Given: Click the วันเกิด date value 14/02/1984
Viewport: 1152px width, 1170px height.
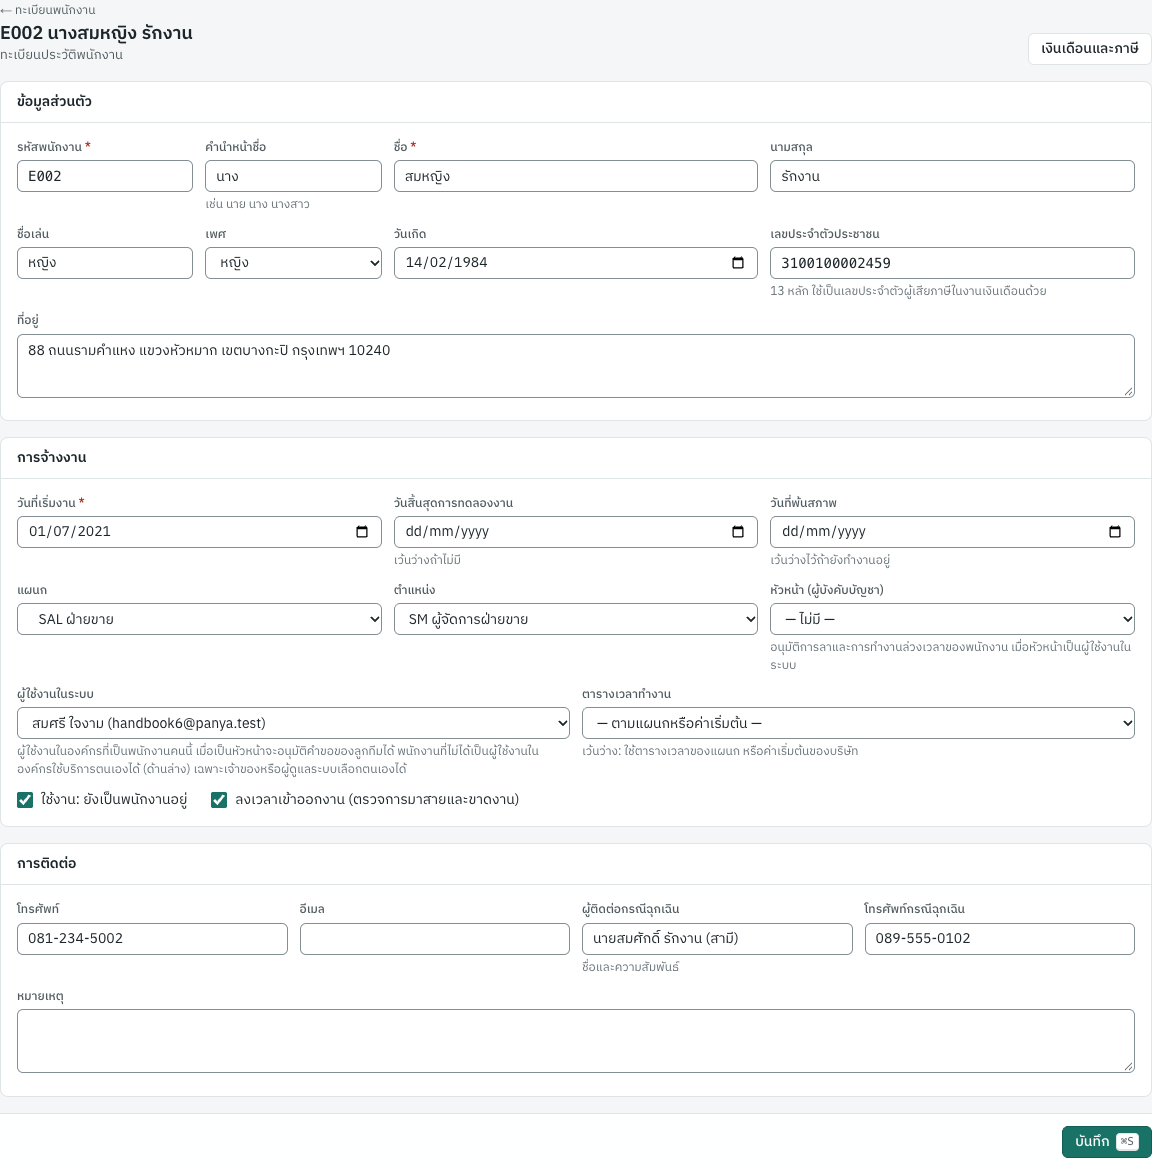Looking at the screenshot, I should tap(446, 263).
